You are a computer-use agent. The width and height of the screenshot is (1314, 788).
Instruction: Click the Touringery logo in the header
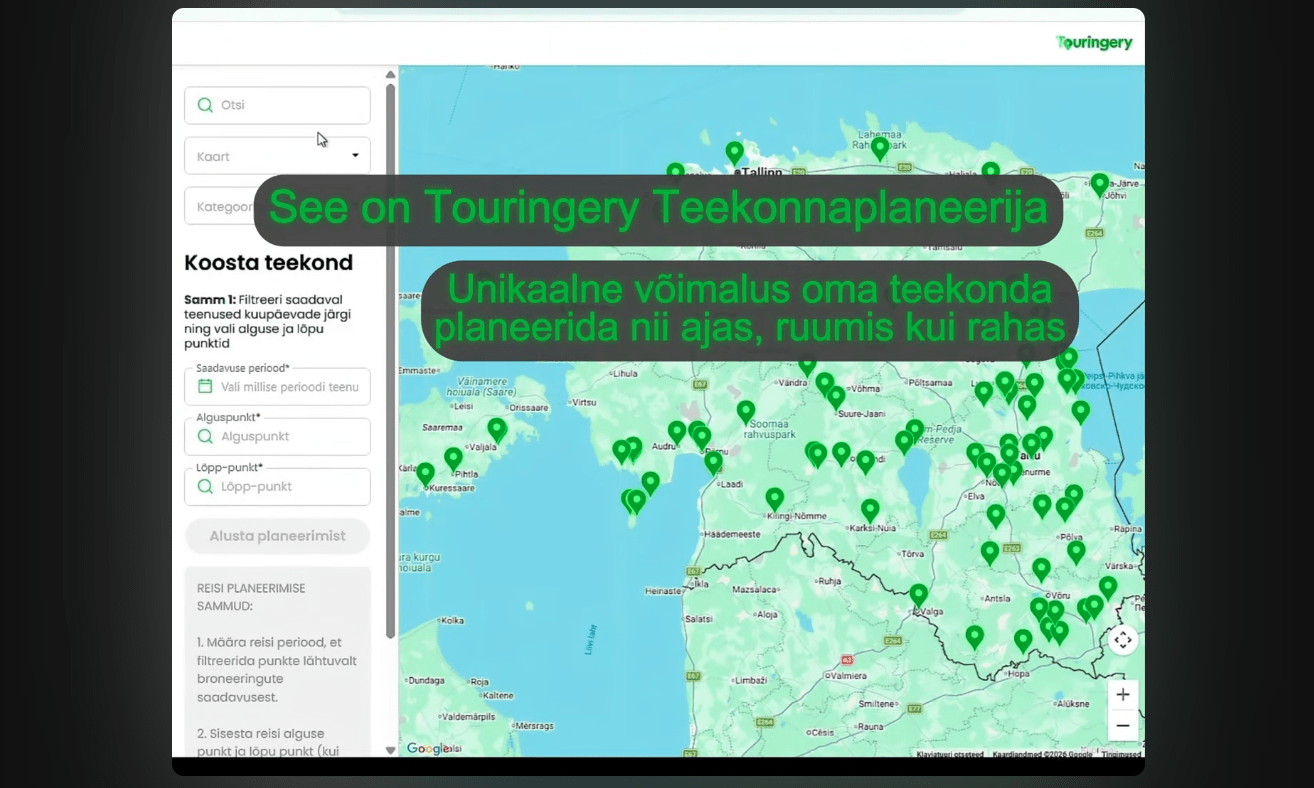tap(1094, 43)
